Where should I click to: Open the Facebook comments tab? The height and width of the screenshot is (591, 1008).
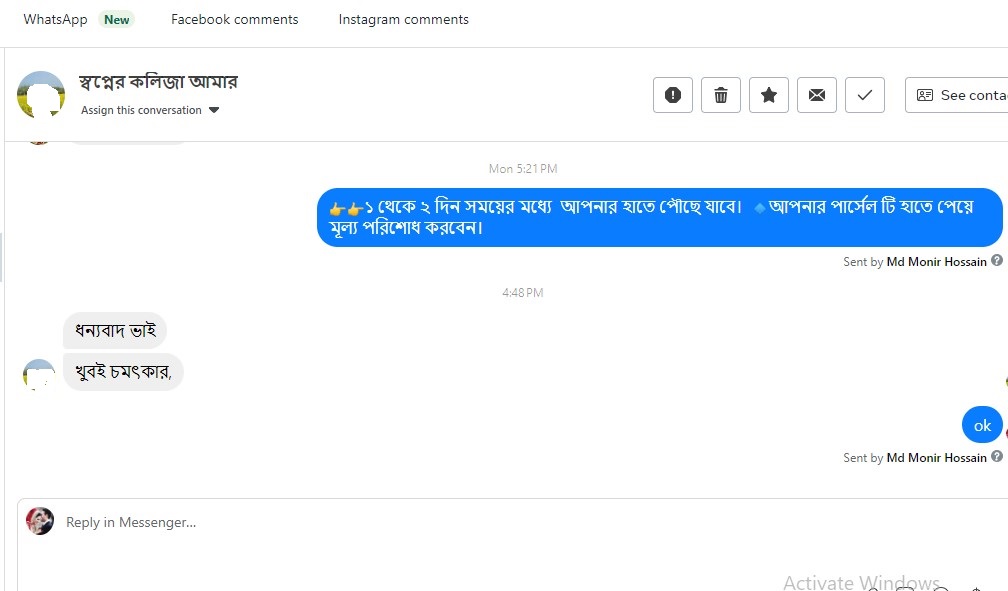click(x=234, y=19)
